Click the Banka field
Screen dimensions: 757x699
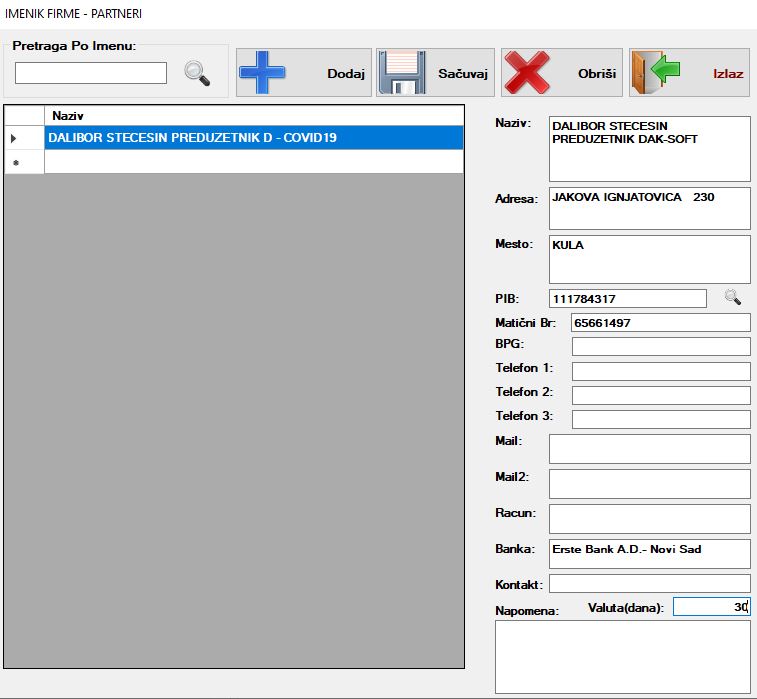tap(649, 554)
